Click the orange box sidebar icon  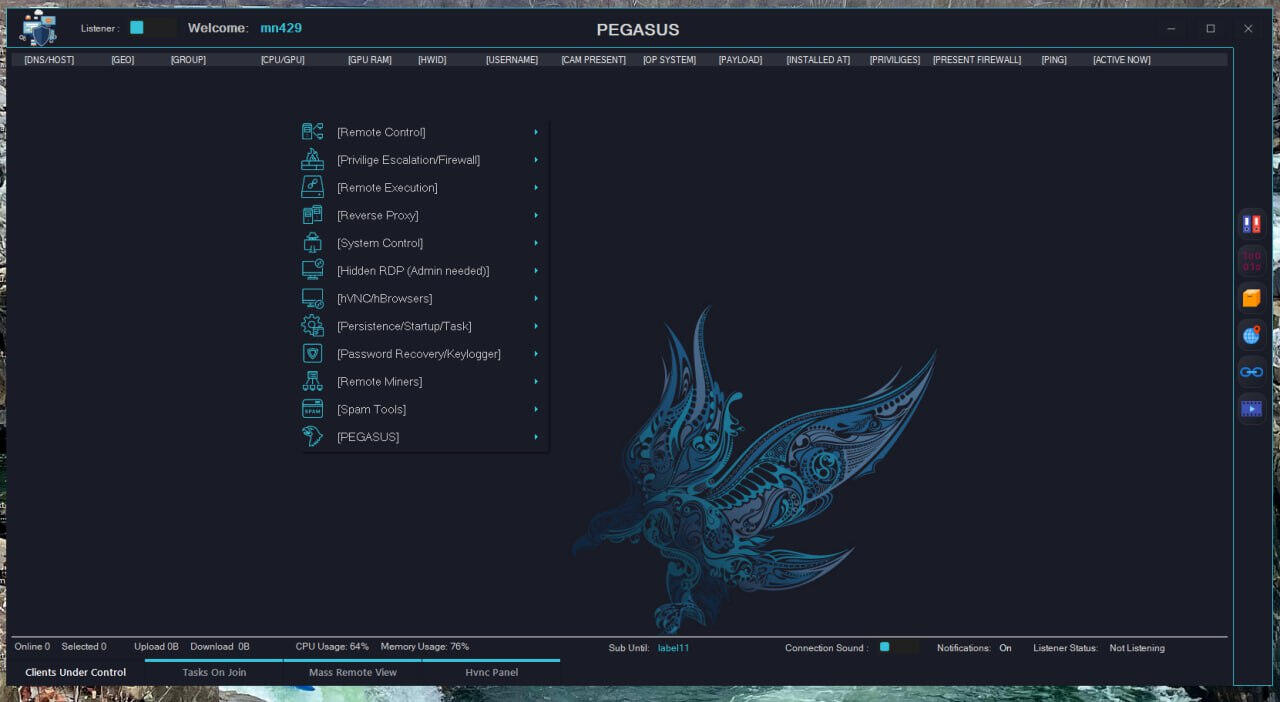1251,298
